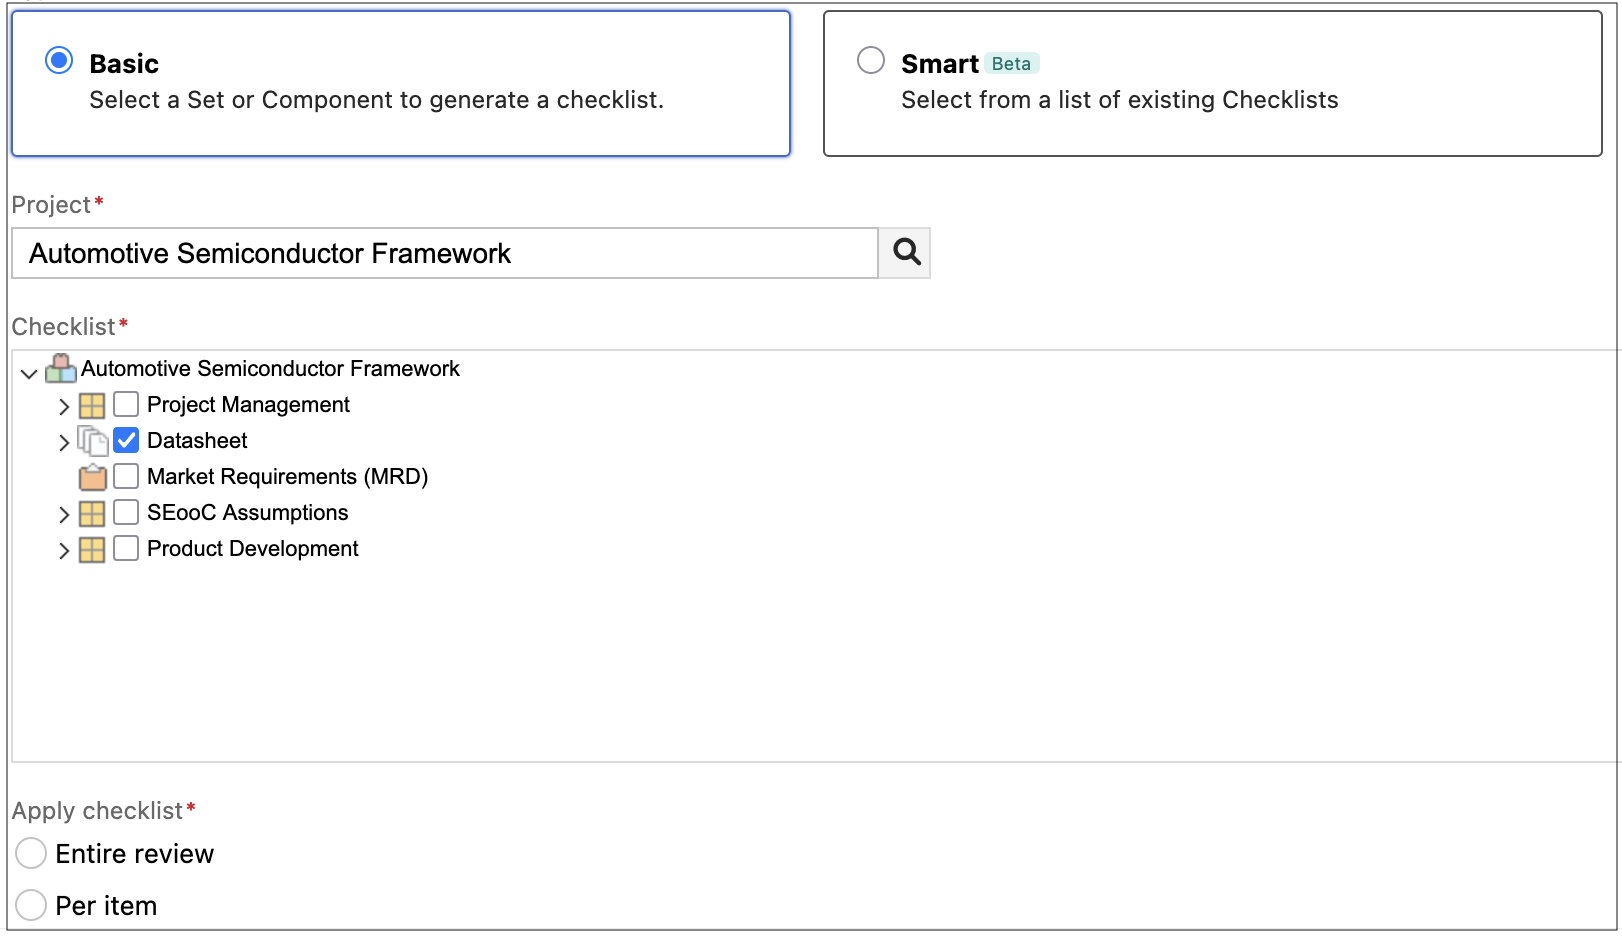Image resolution: width=1622 pixels, height=946 pixels.
Task: Click the Project name input field
Action: 445,253
